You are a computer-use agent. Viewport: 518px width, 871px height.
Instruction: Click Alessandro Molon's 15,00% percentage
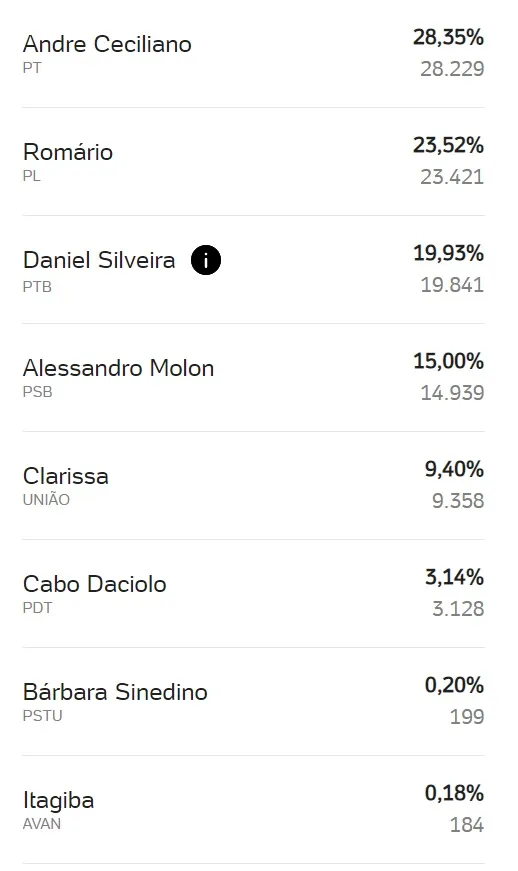click(448, 361)
